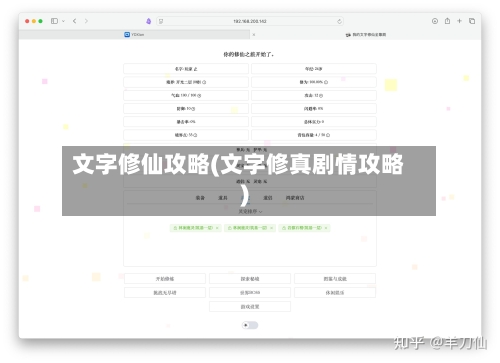
Task: Click the address bar showing 192.168.200.142
Action: 250,21
